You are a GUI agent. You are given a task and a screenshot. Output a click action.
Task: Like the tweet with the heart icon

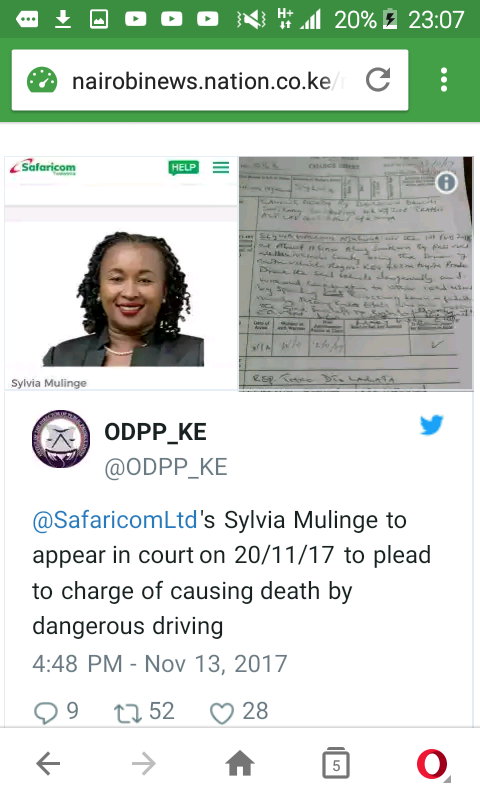222,713
